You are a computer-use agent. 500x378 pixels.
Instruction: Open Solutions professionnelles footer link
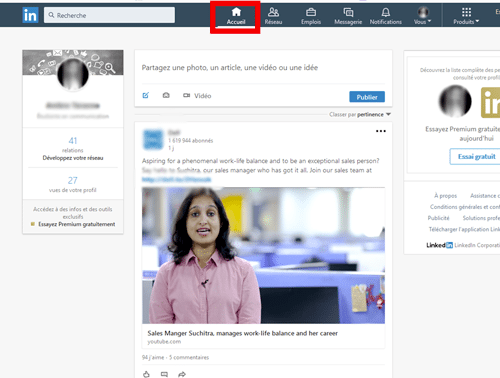pyautogui.click(x=481, y=218)
